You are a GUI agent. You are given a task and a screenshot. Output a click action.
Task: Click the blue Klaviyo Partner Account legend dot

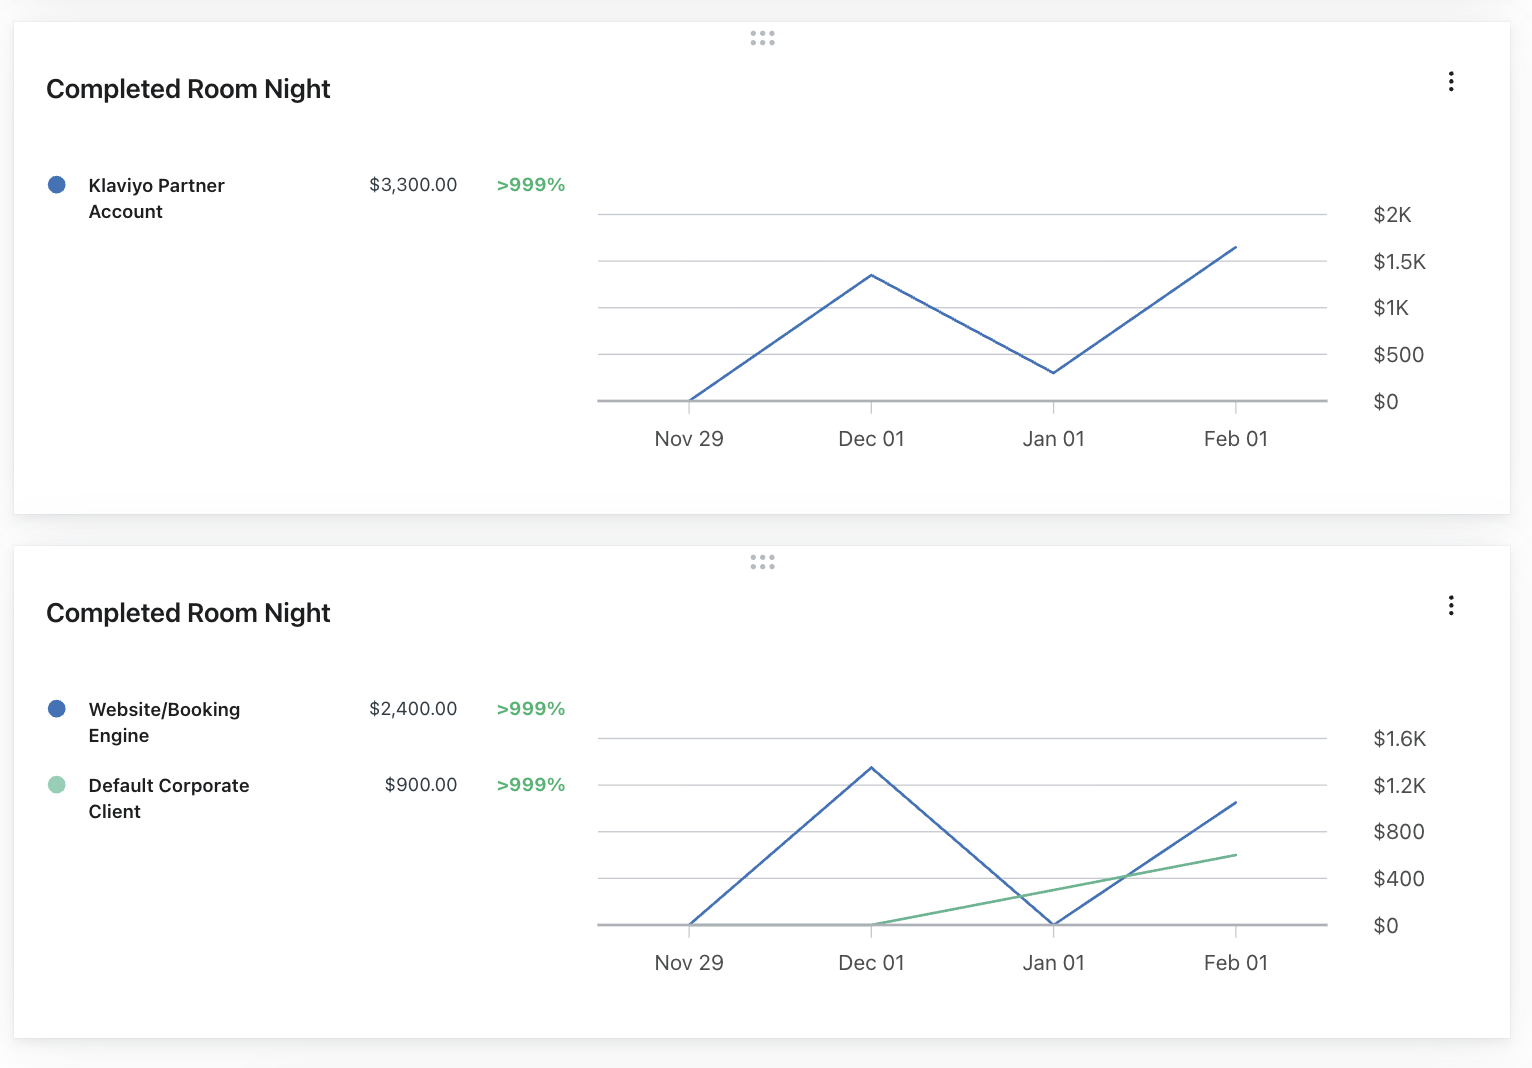tap(57, 185)
